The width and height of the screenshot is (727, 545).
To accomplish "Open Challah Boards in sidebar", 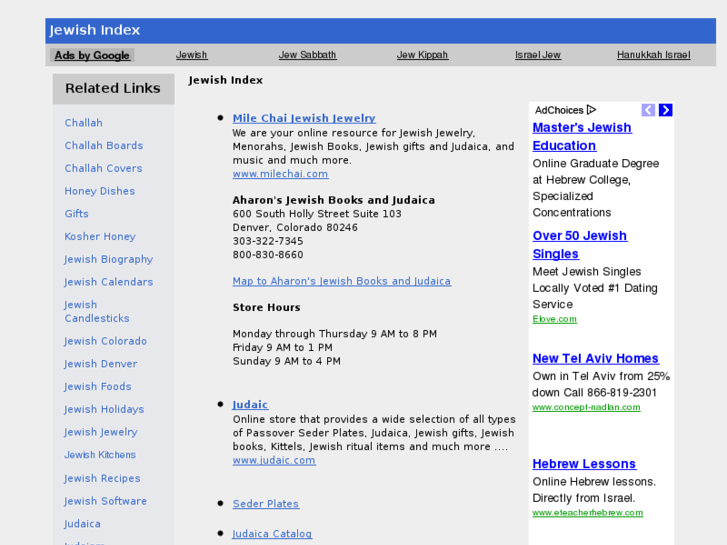I will [104, 146].
